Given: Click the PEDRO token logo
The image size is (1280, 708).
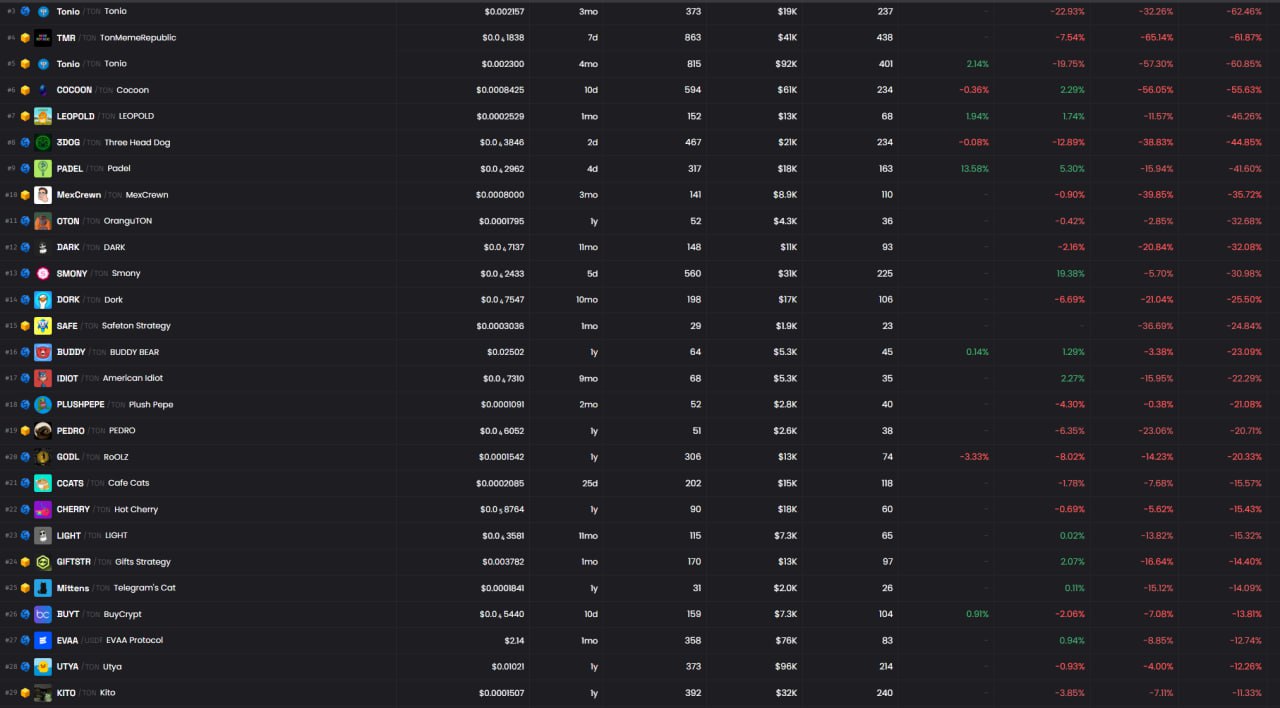Looking at the screenshot, I should tap(43, 431).
